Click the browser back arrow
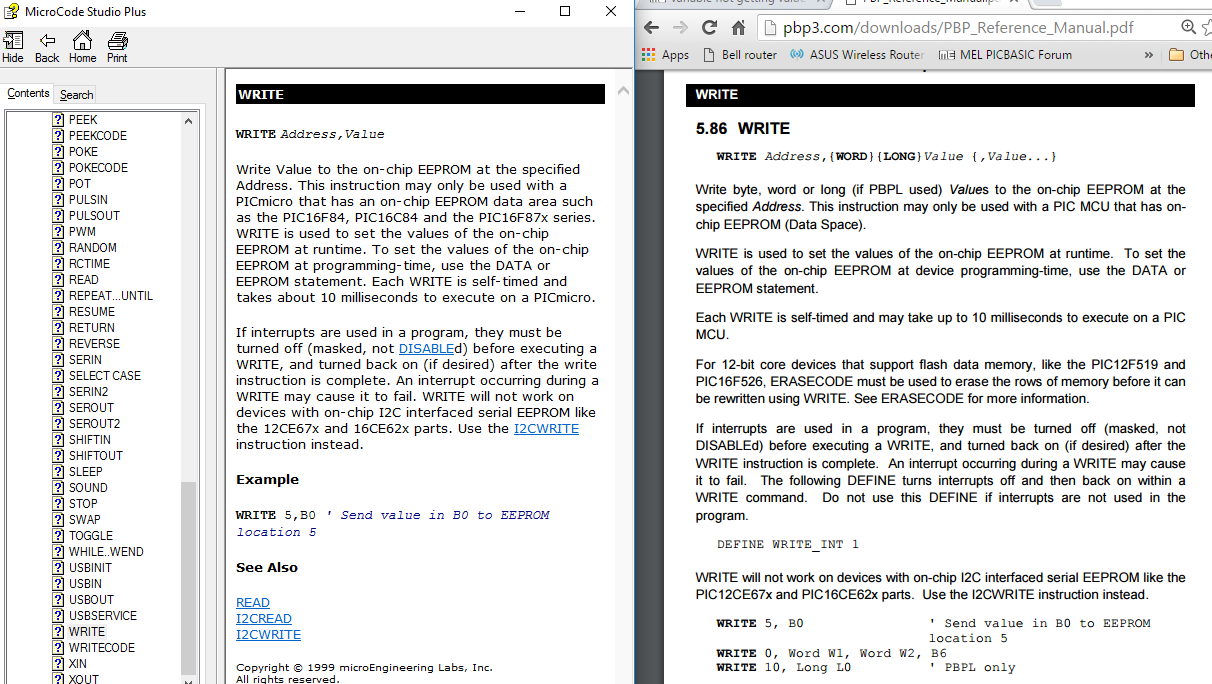 coord(652,28)
